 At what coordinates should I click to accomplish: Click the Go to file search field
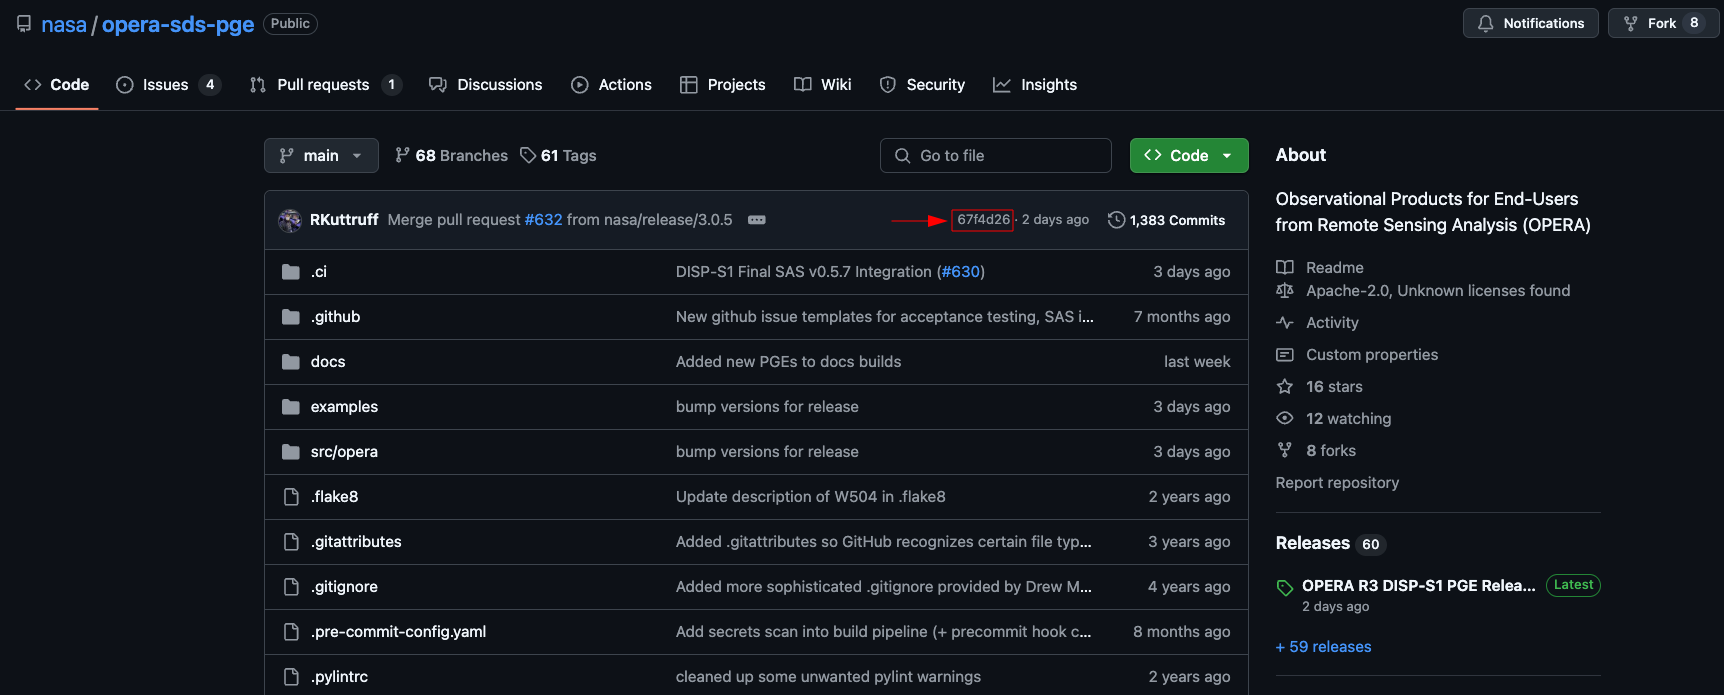[996, 155]
